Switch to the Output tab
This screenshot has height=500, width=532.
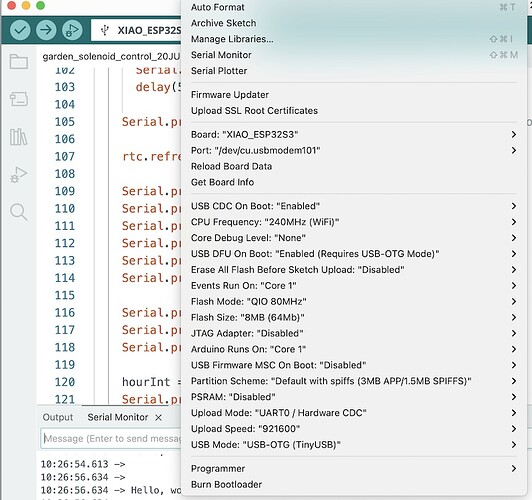coord(58,417)
